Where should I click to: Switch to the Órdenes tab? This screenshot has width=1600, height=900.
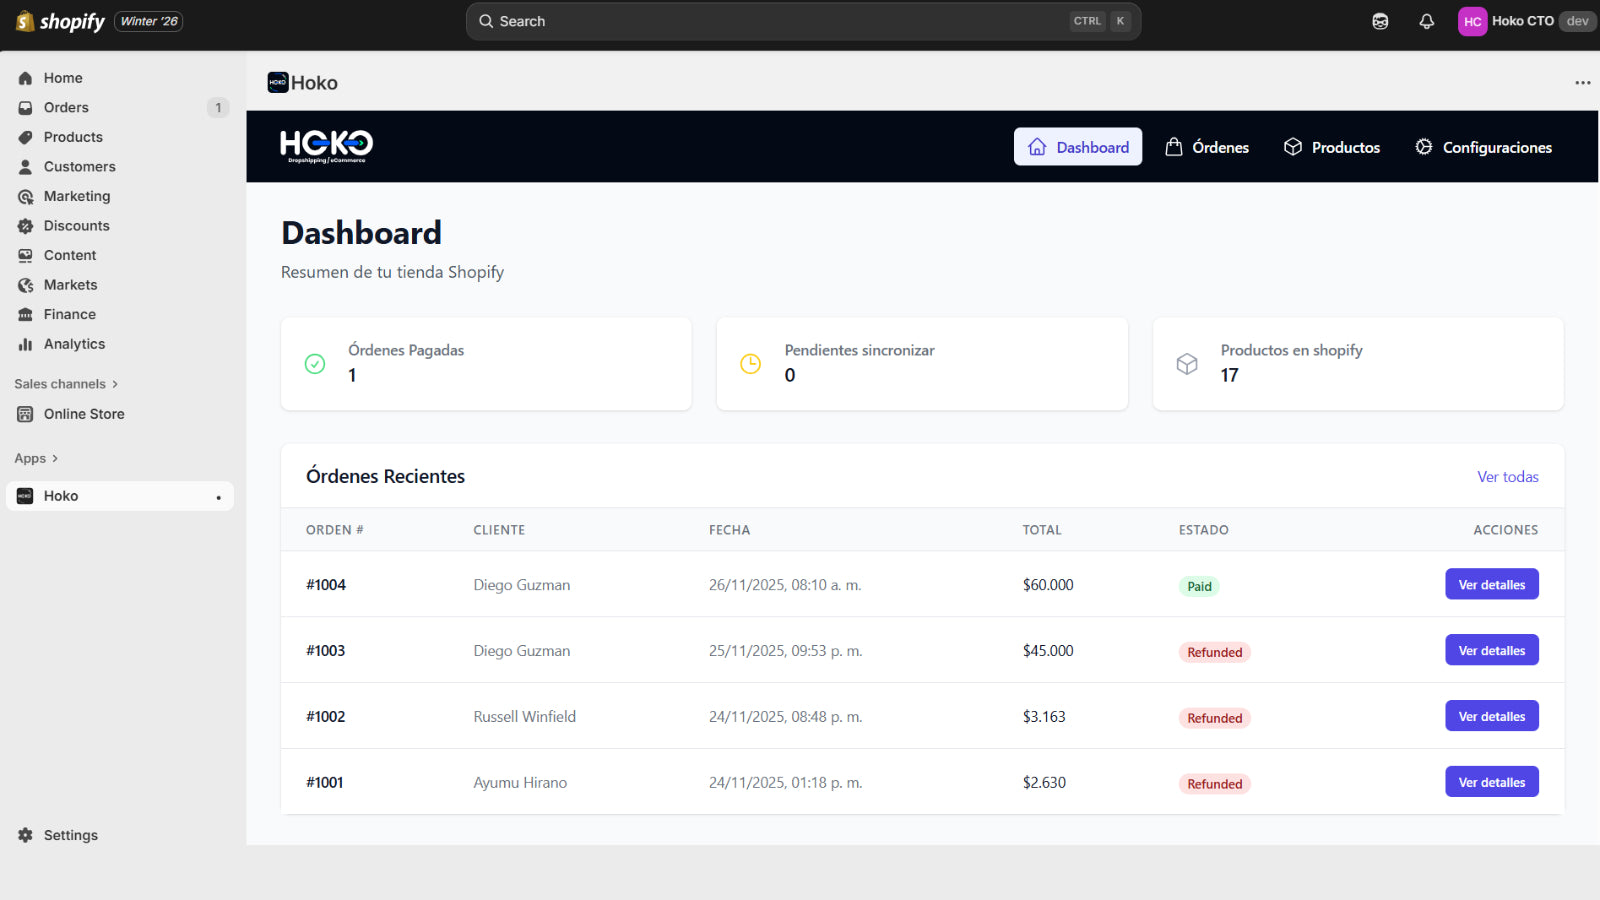click(x=1207, y=147)
